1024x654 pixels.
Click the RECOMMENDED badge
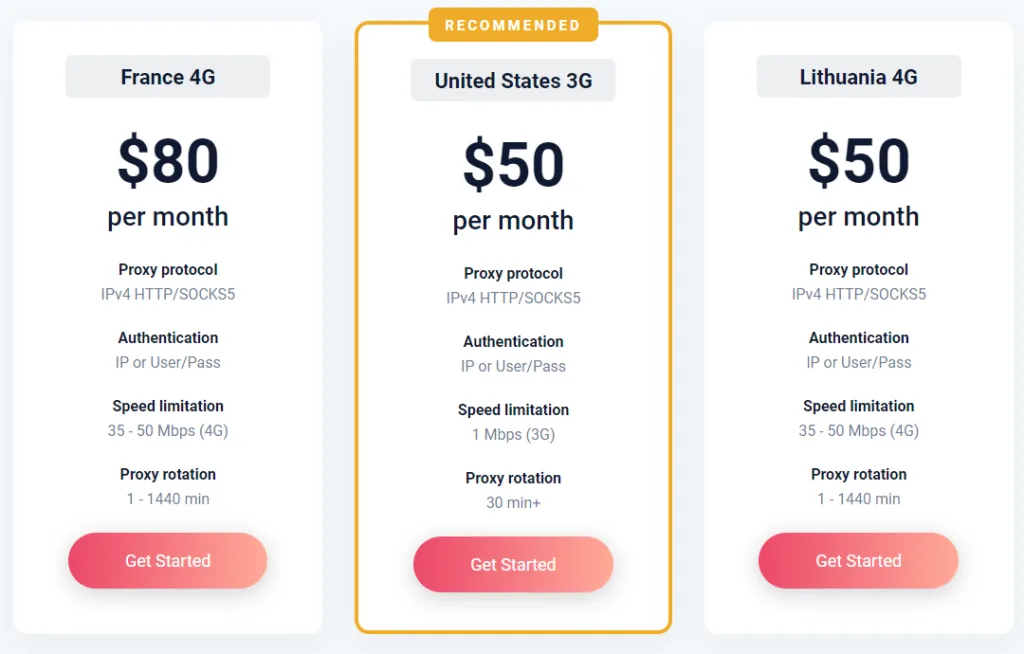[x=513, y=25]
